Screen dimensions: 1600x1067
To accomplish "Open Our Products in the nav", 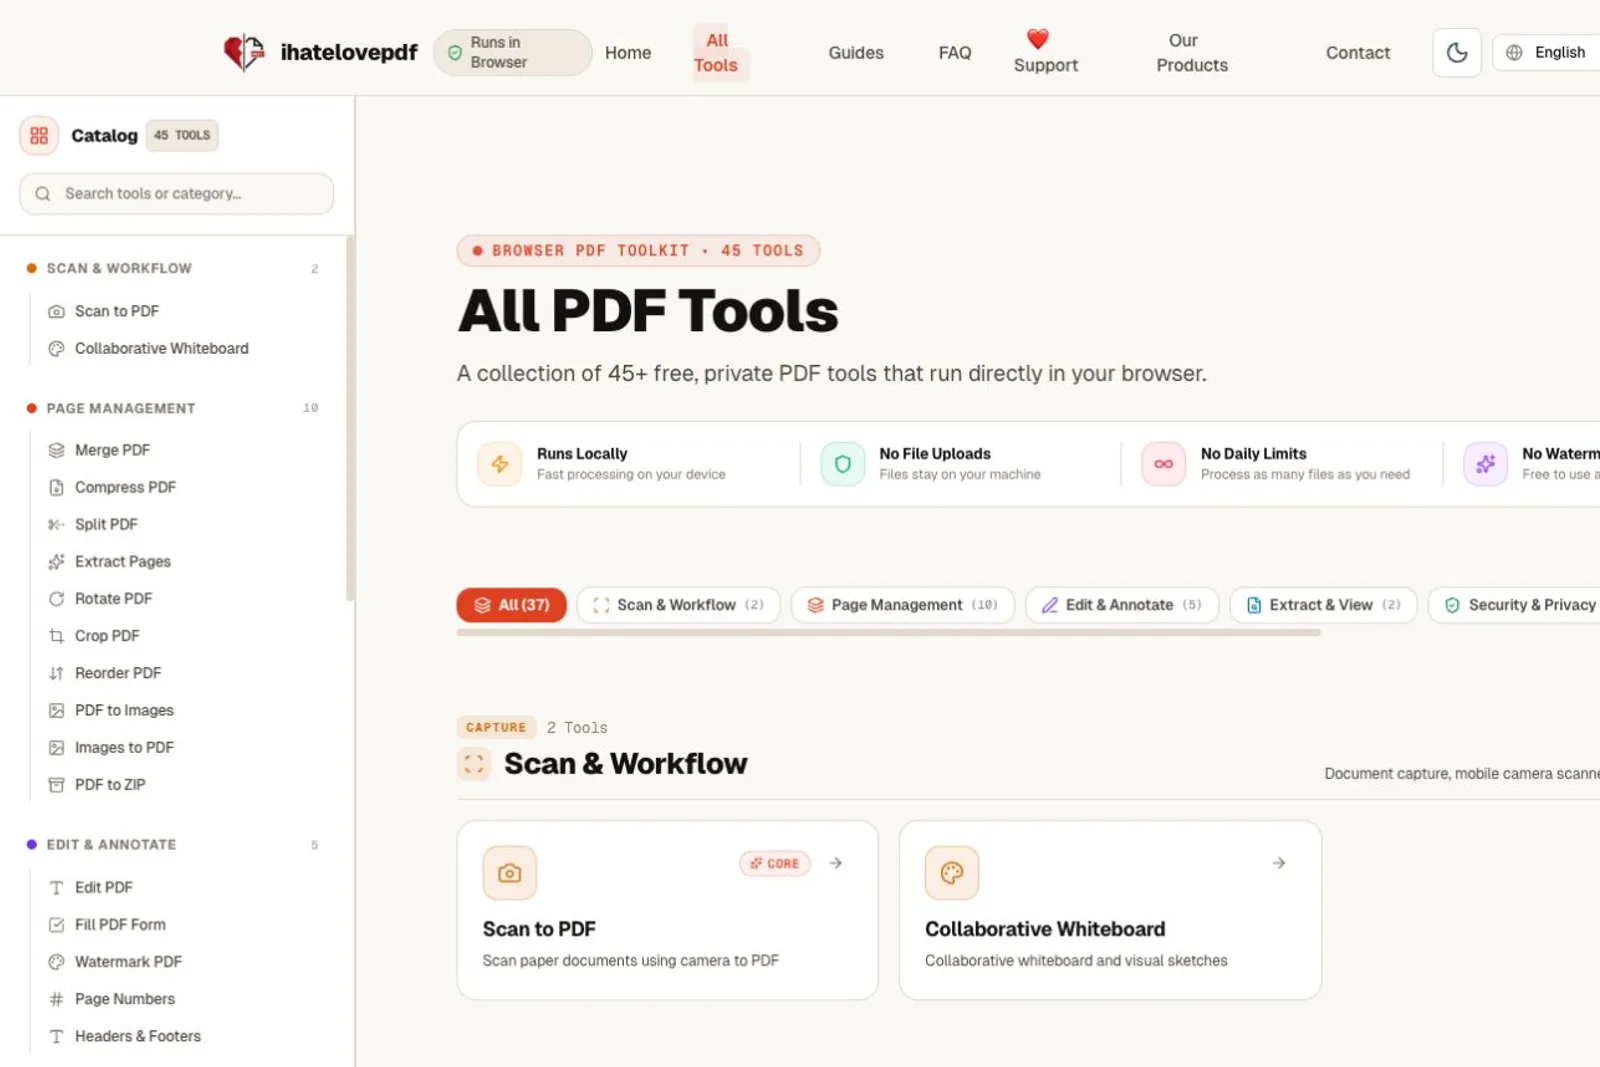I will pos(1192,53).
